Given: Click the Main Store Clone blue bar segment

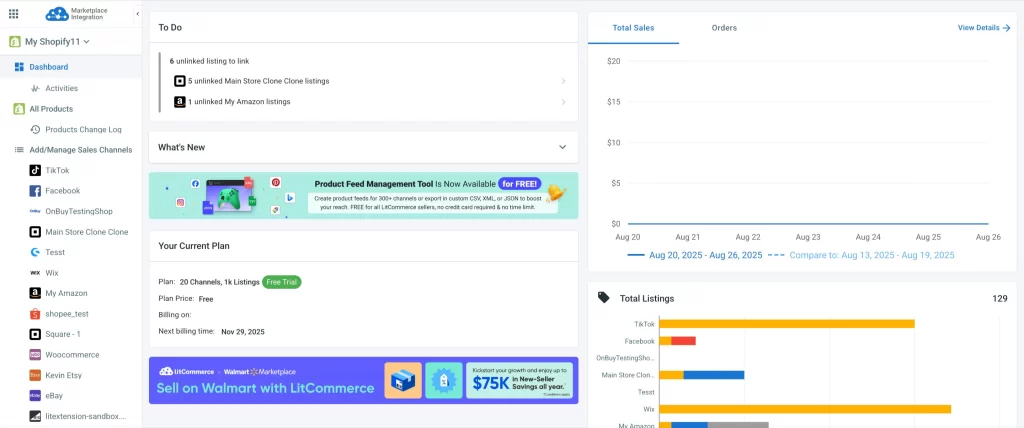Looking at the screenshot, I should [x=714, y=375].
